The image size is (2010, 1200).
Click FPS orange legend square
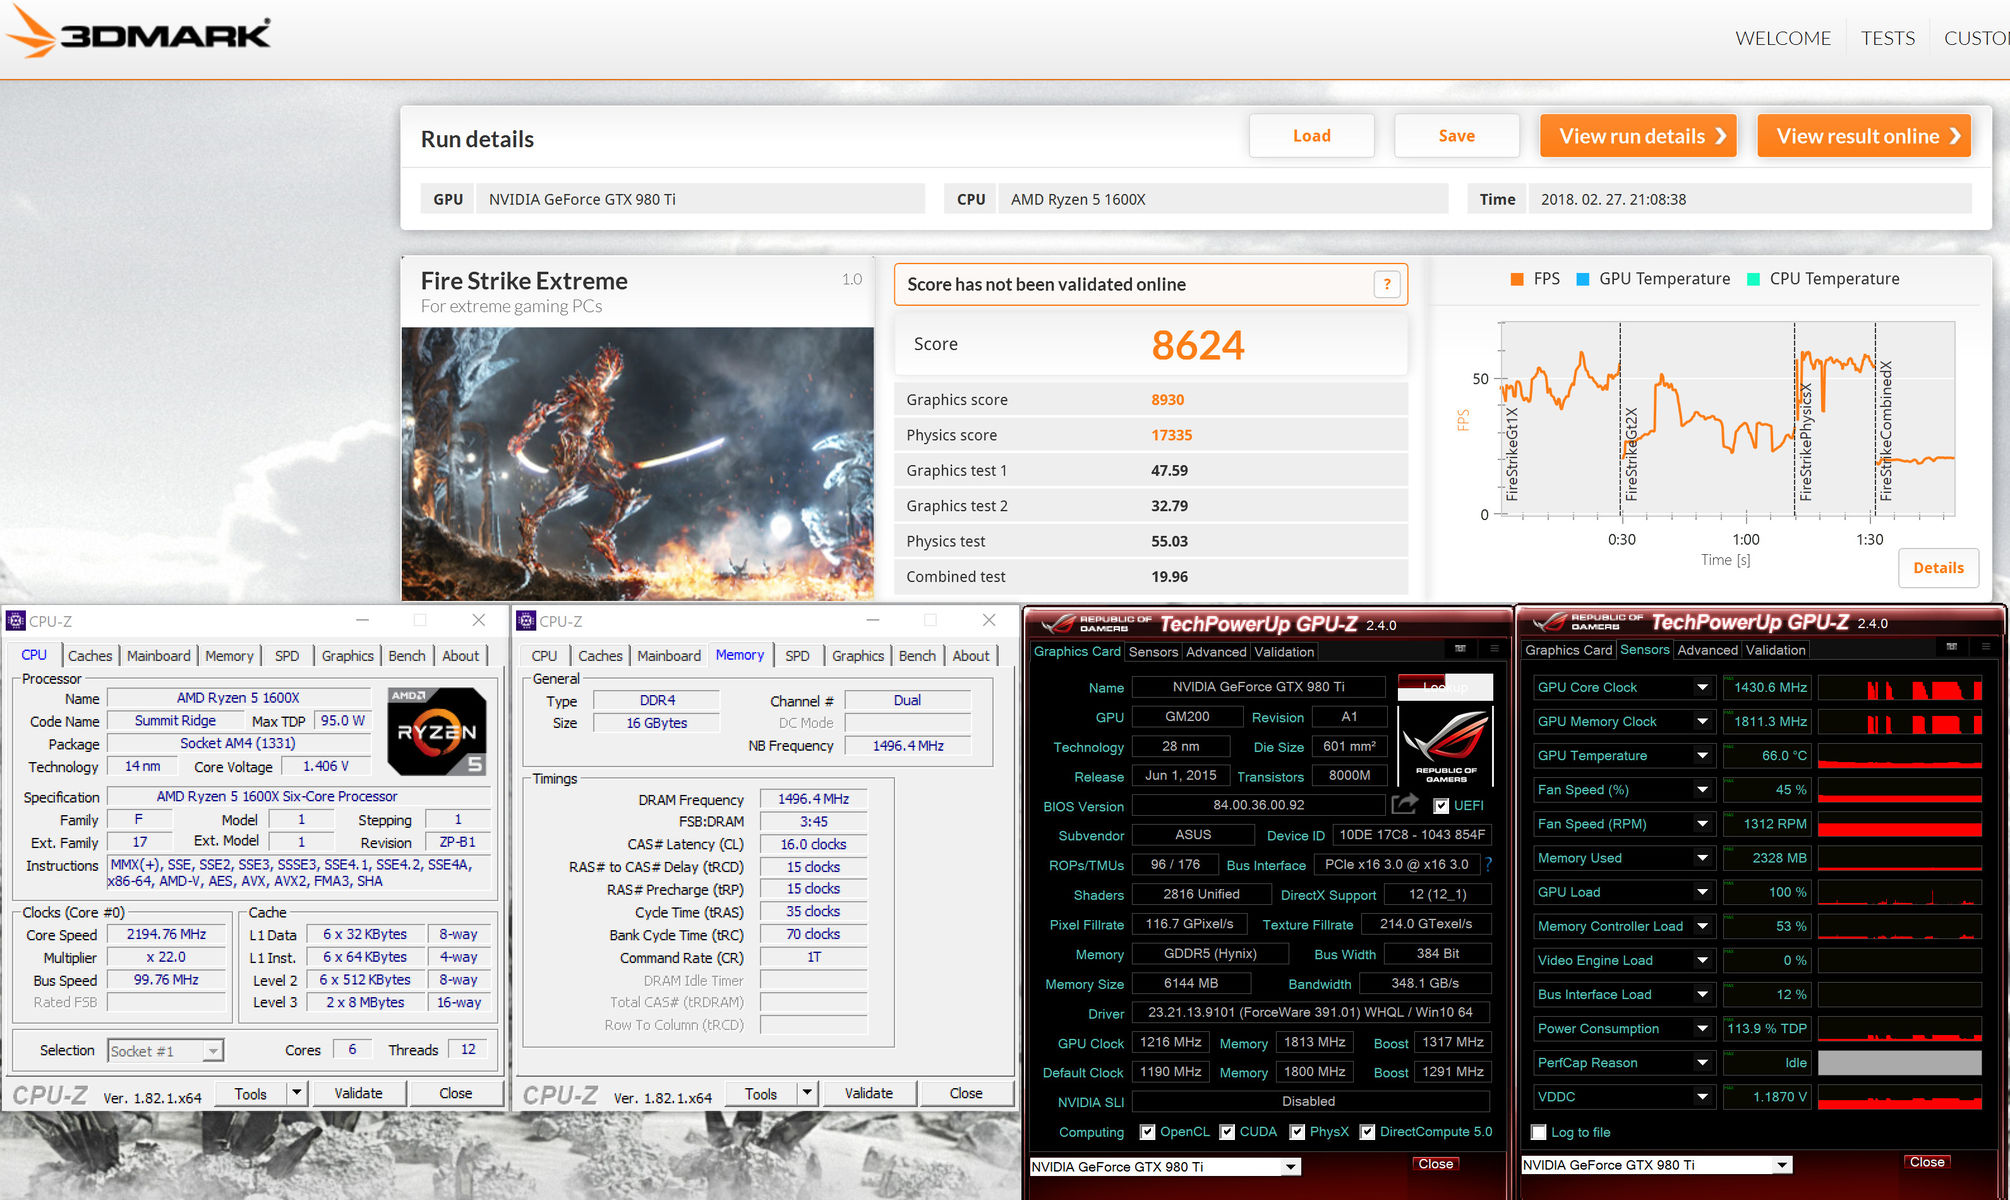click(1517, 279)
